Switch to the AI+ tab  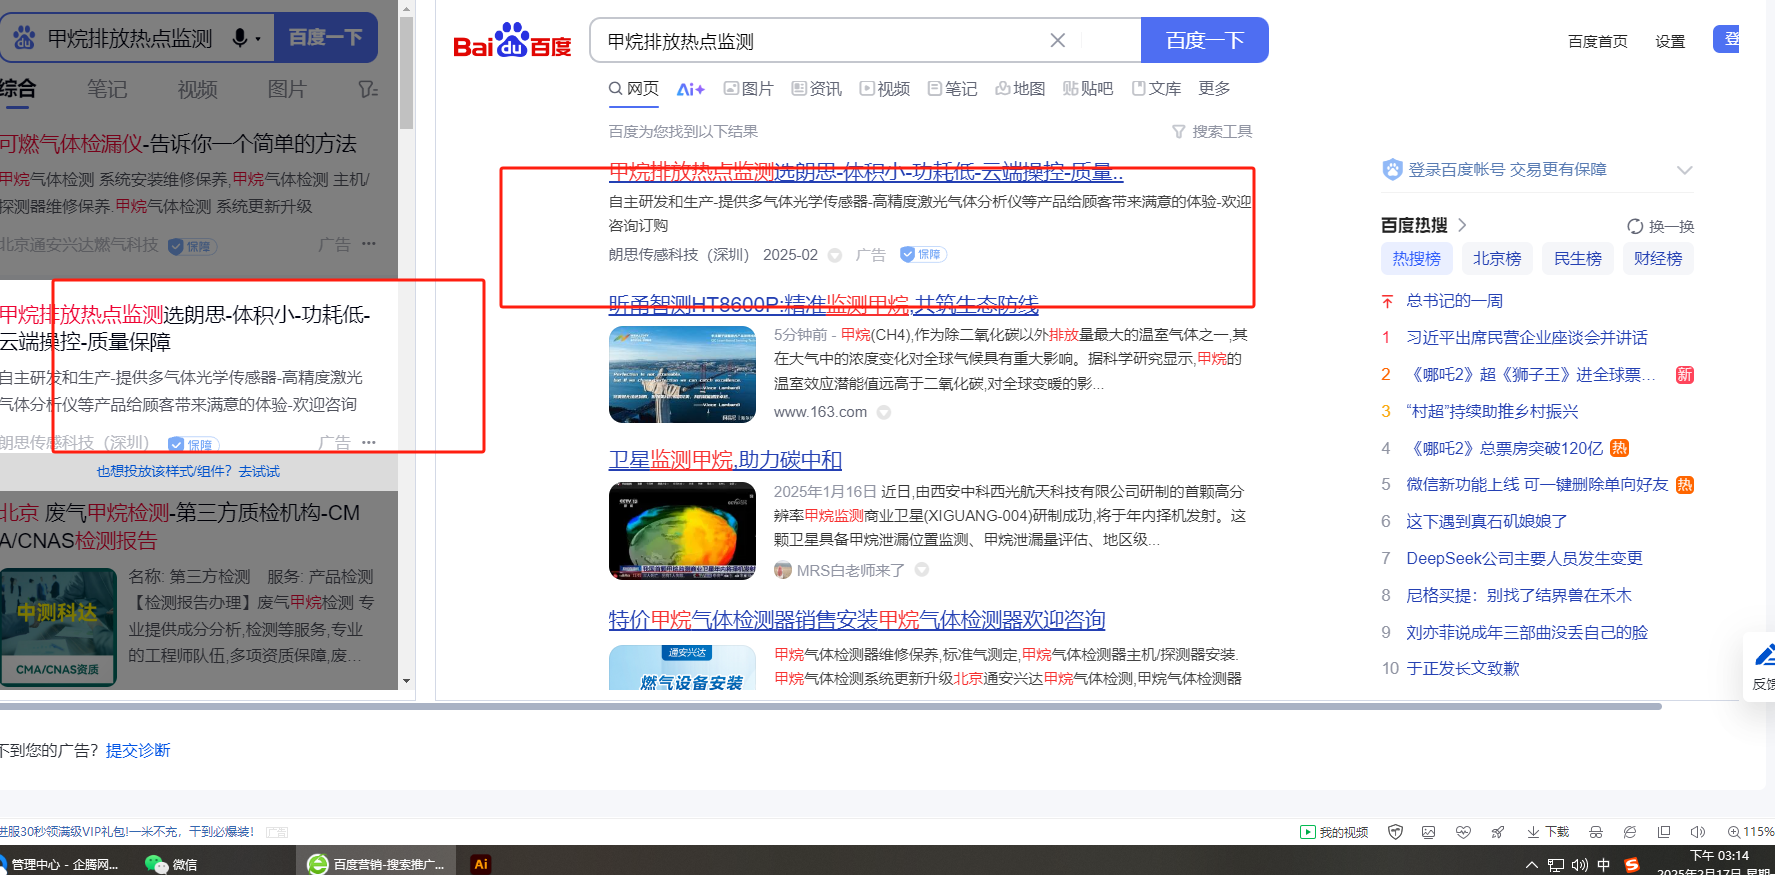point(690,89)
